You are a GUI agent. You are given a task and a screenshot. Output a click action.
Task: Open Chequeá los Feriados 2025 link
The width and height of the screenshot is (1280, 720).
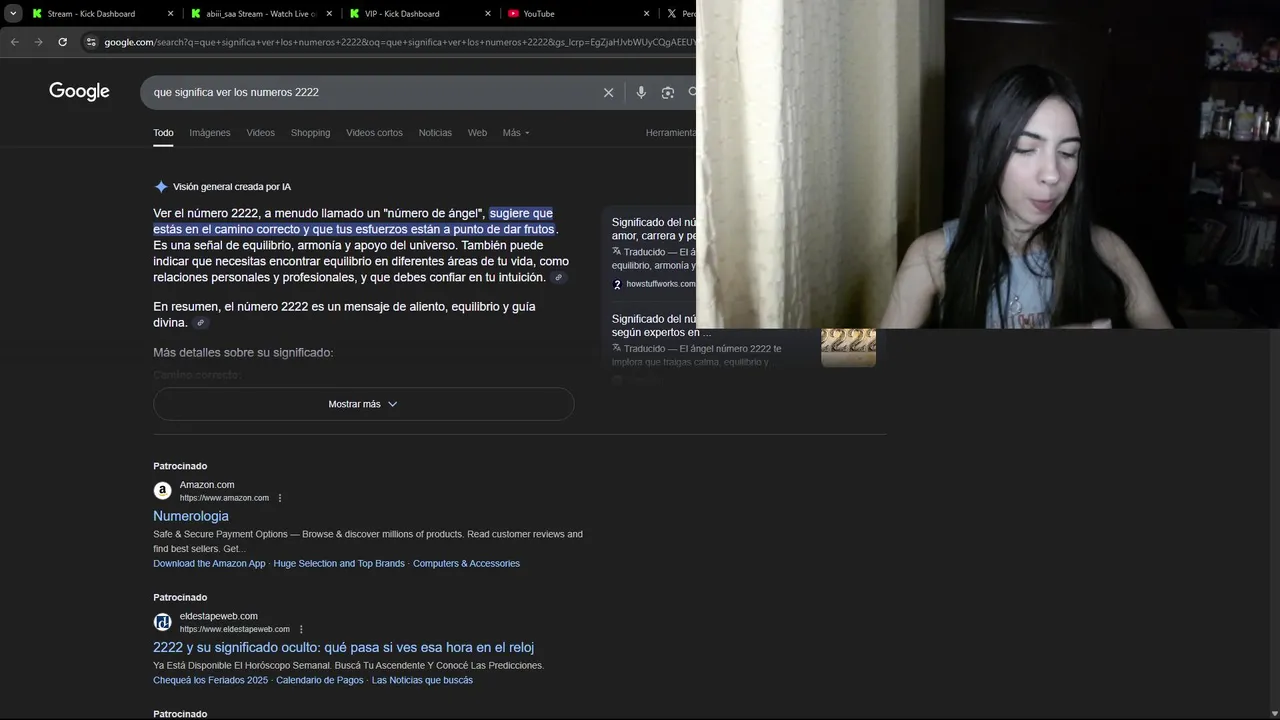coord(210,681)
